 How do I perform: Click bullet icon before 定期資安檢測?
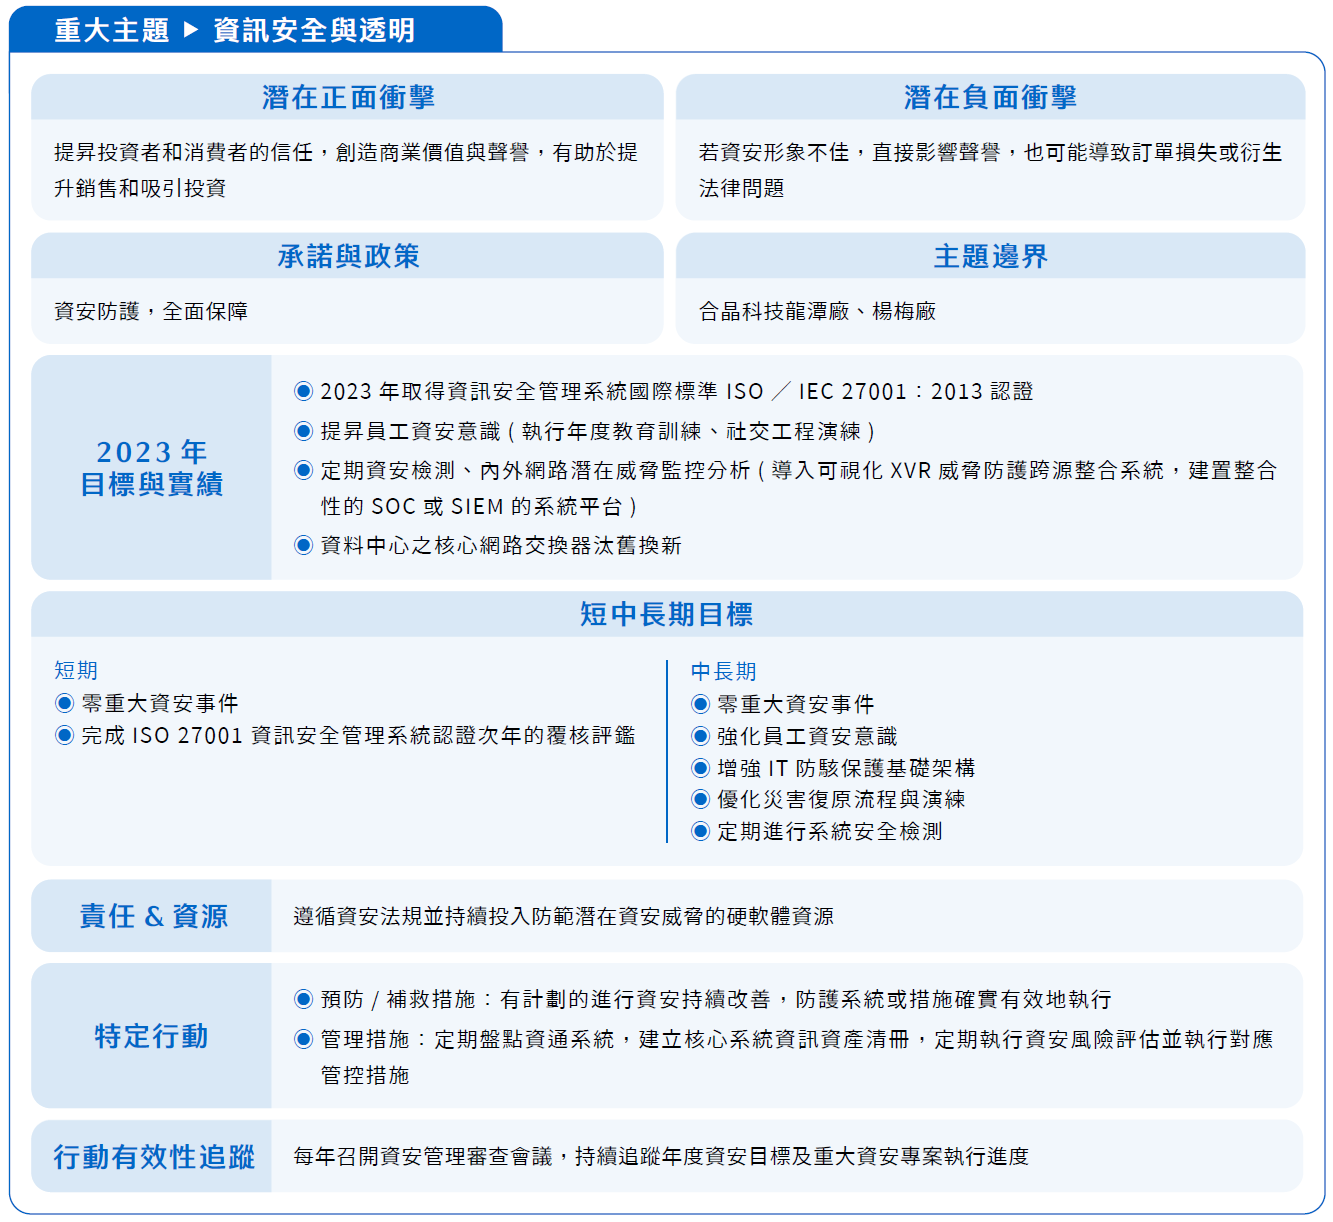tap(304, 470)
